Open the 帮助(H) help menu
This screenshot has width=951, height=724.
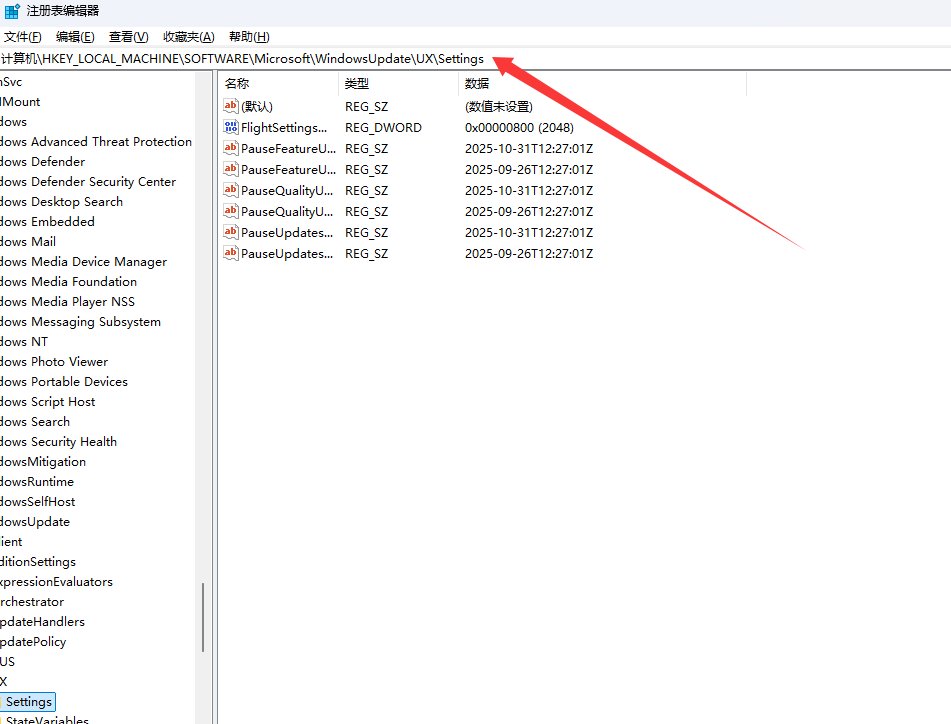pos(248,37)
